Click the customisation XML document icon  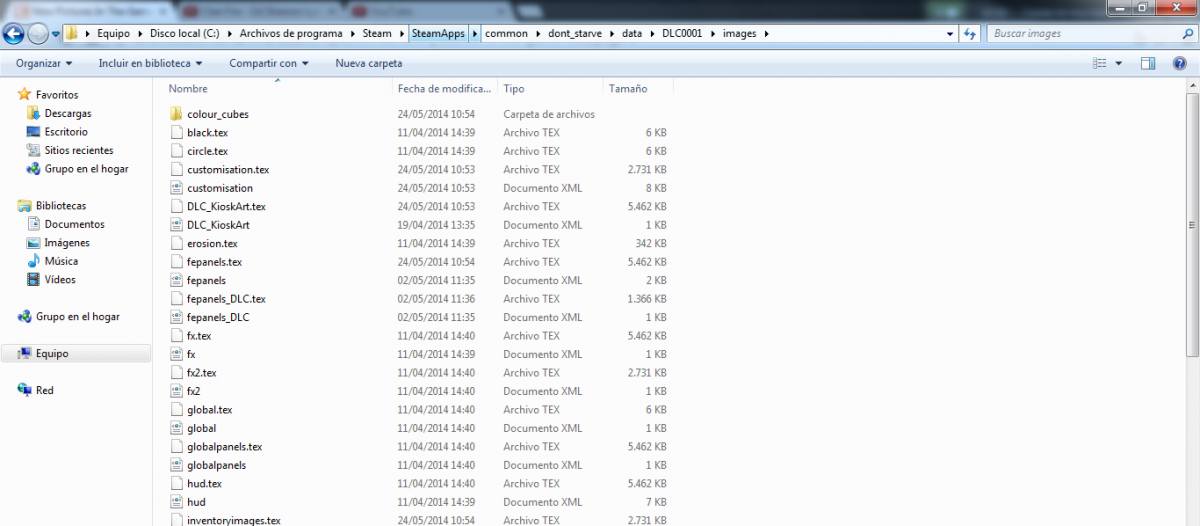click(177, 188)
